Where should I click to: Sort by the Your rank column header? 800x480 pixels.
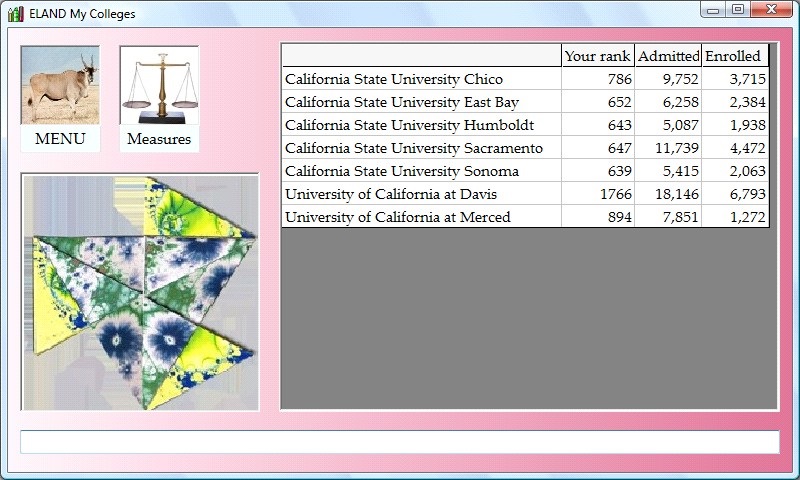click(x=597, y=56)
